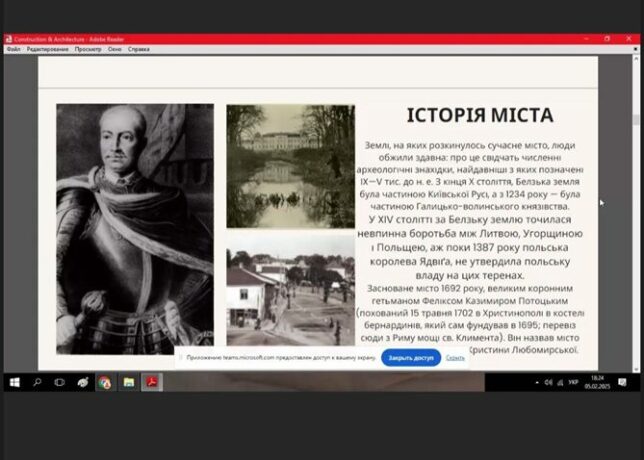This screenshot has width=644, height=460.
Task: Open the Справка help menu
Action: [139, 48]
